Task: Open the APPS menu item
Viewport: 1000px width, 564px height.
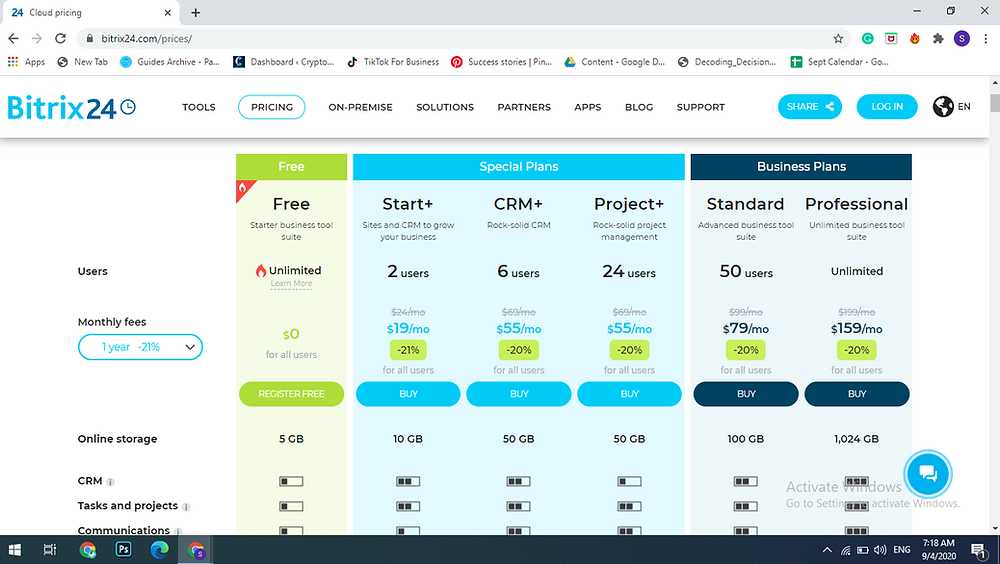Action: click(587, 107)
